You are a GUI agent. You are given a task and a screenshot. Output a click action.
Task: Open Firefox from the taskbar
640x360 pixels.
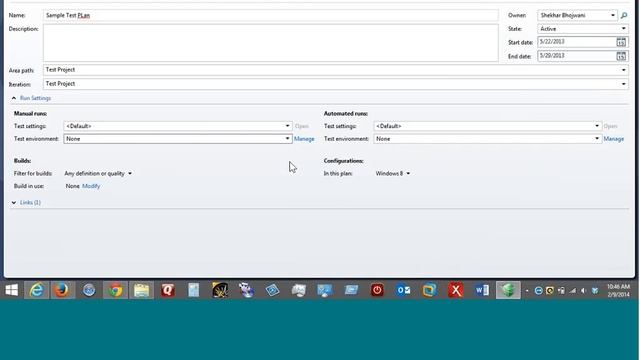click(x=62, y=290)
